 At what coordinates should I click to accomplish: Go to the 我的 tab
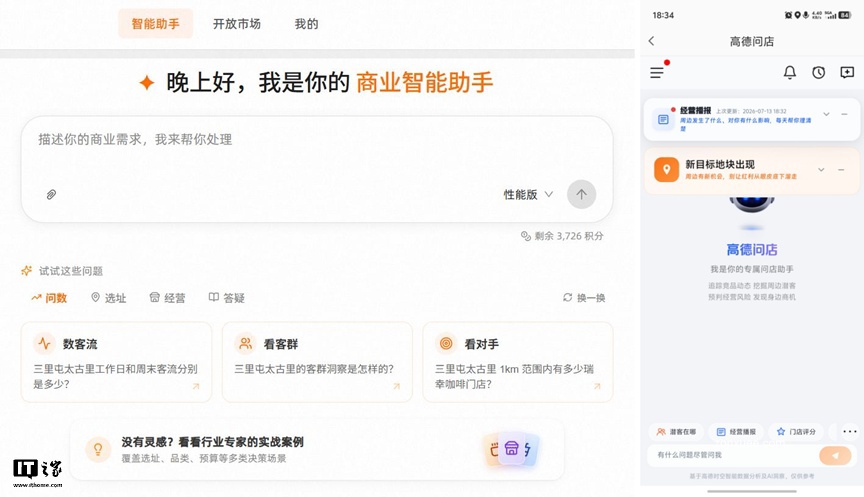pos(306,24)
